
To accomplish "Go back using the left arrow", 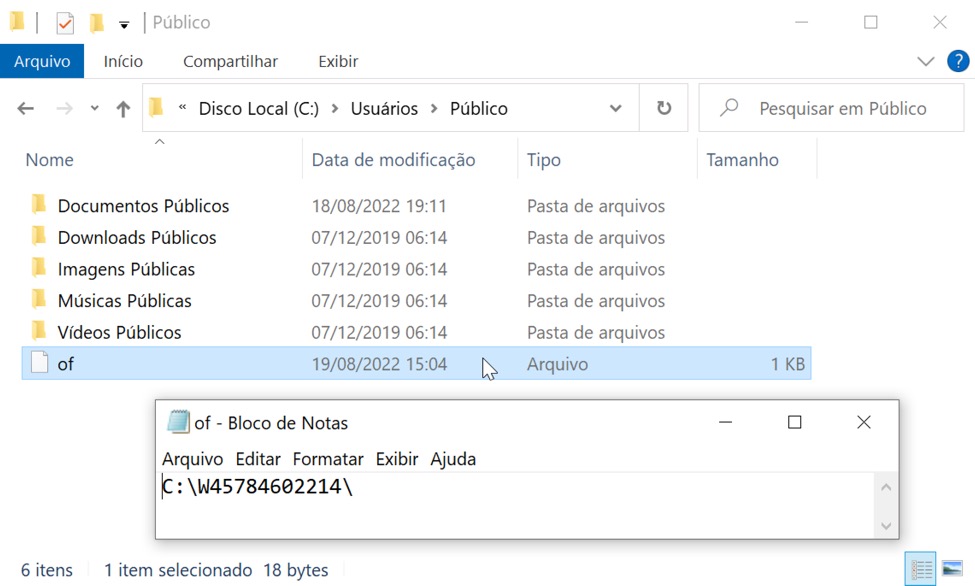I will (26, 109).
